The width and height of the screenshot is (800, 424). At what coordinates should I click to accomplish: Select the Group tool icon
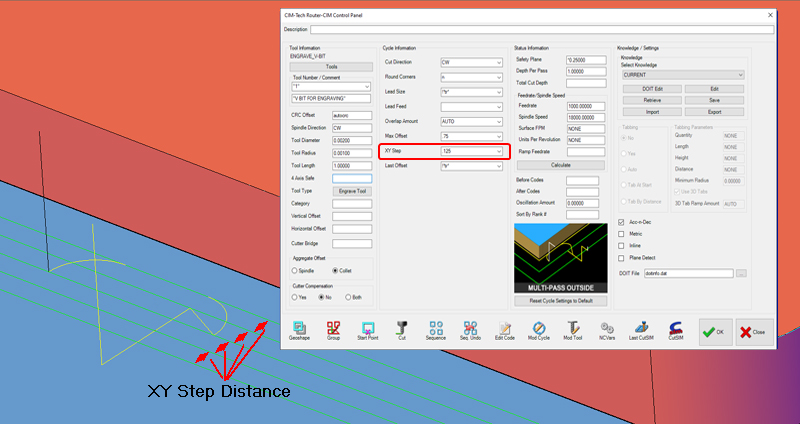[333, 329]
